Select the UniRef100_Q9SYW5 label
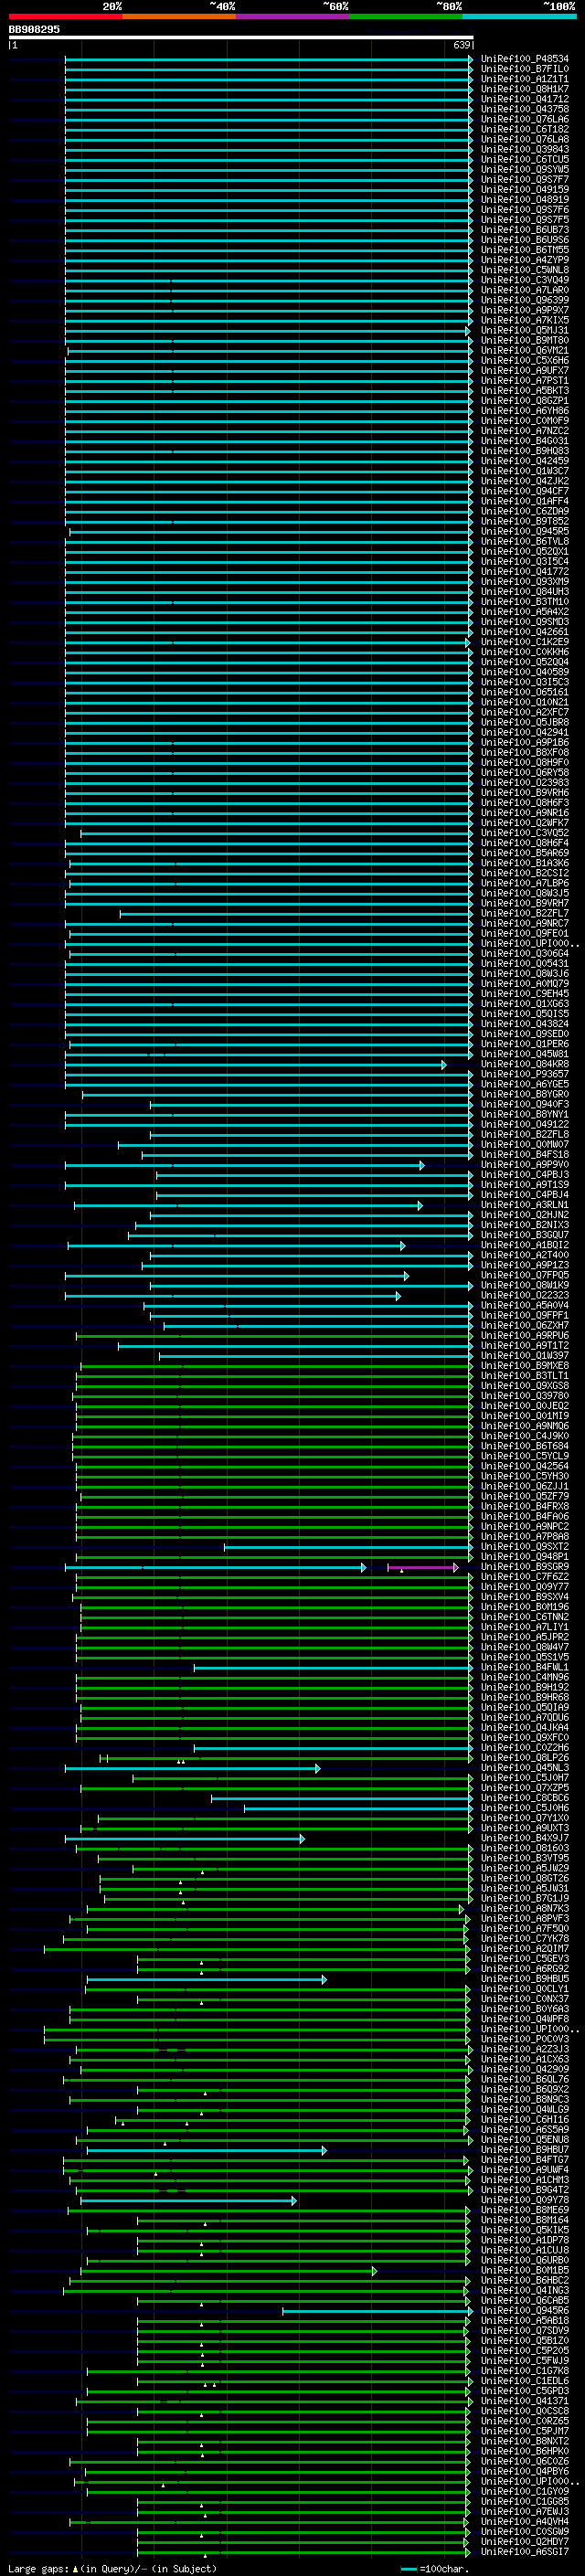 point(525,169)
